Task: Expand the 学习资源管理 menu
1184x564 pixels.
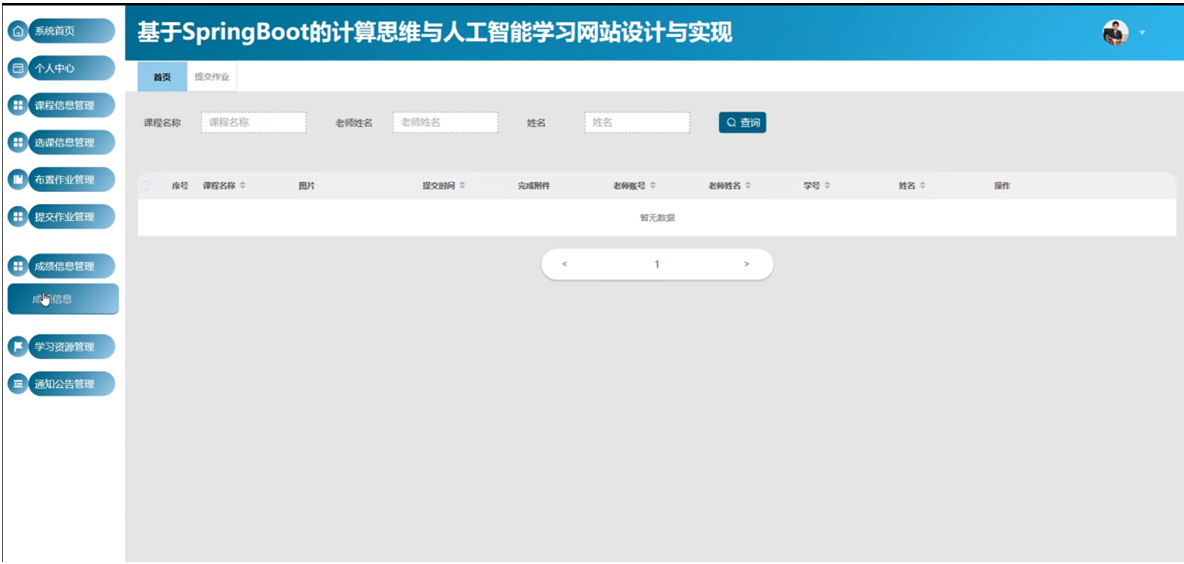Action: pyautogui.click(x=72, y=347)
